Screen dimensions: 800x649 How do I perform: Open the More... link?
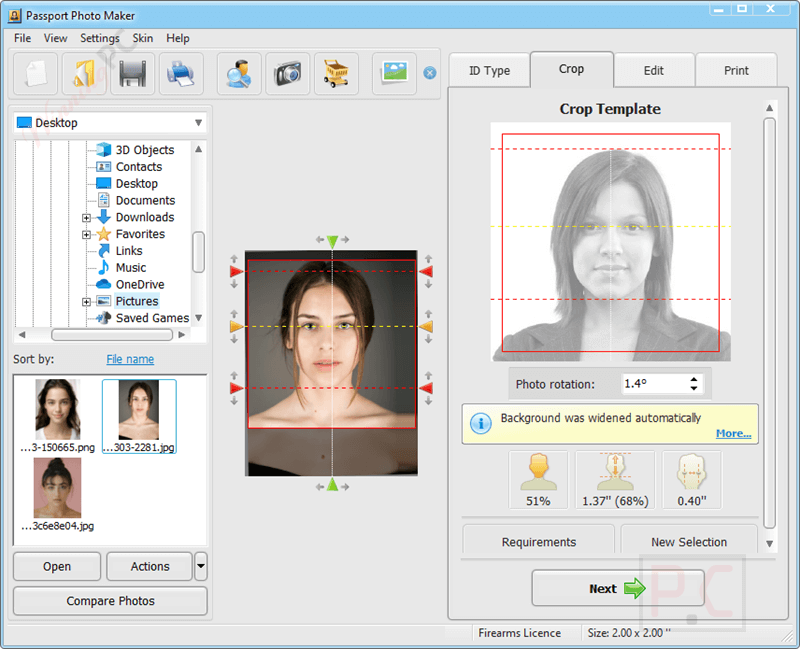(733, 434)
